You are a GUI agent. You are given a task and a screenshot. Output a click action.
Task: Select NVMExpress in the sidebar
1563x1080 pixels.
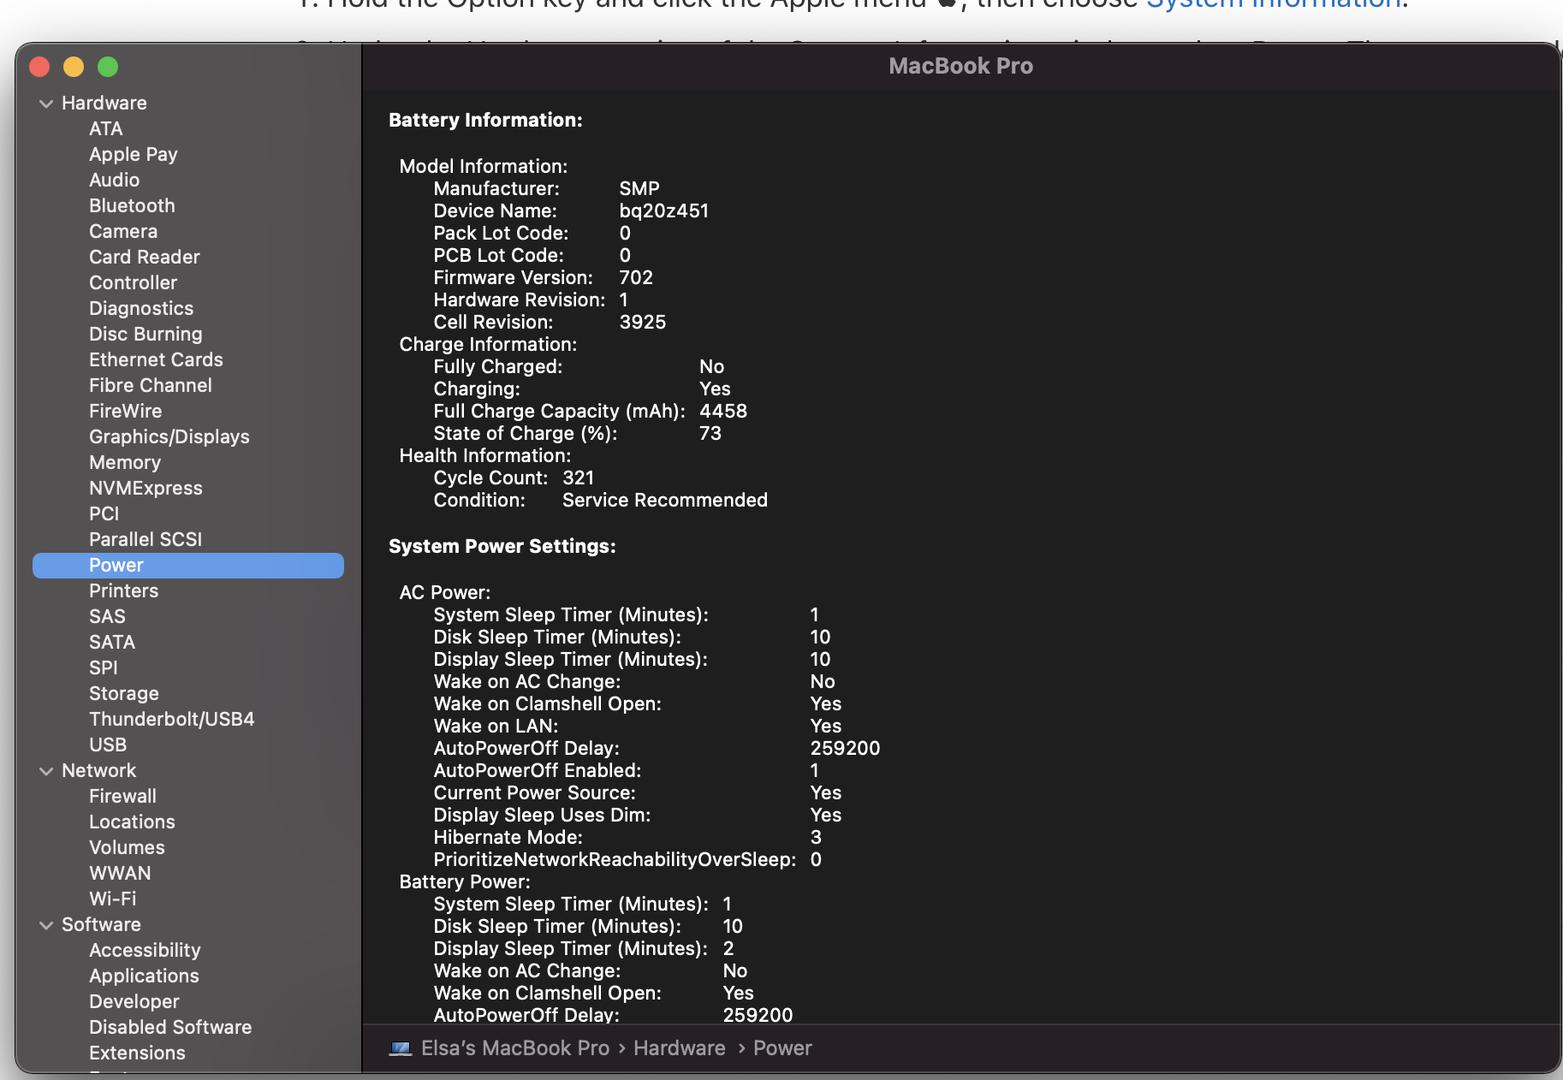click(146, 488)
